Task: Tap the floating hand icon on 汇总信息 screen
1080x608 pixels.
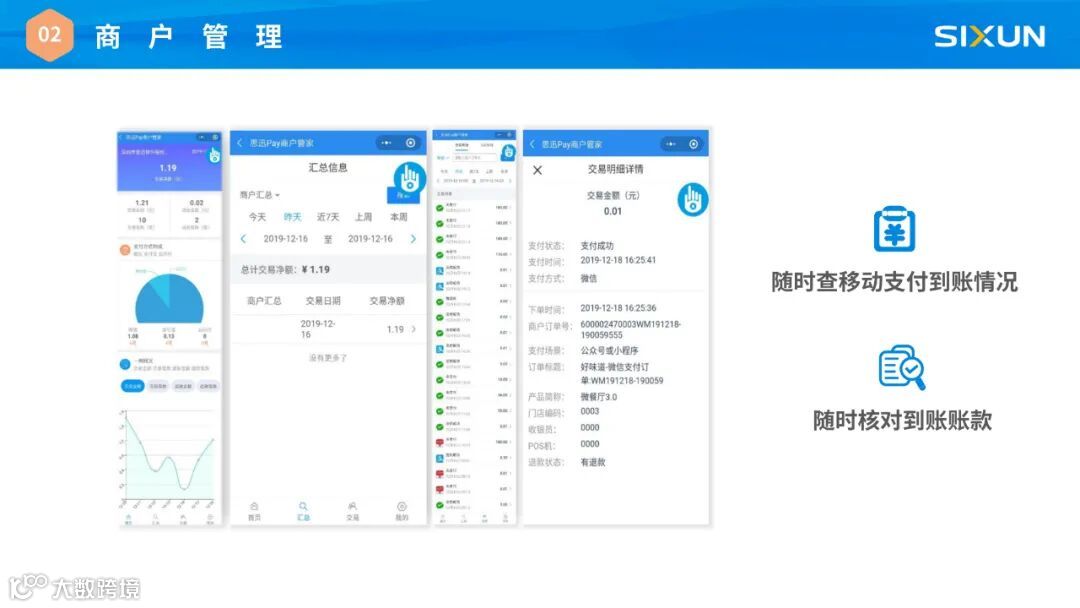Action: [x=410, y=180]
